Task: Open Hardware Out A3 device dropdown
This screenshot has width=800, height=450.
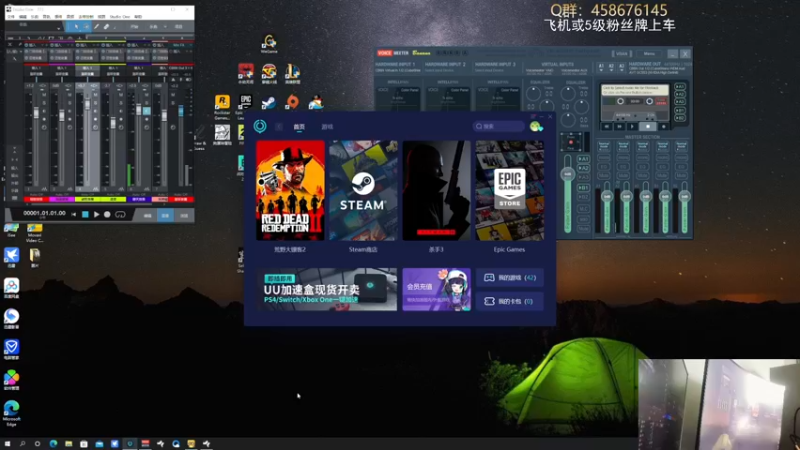Action: 621,67
